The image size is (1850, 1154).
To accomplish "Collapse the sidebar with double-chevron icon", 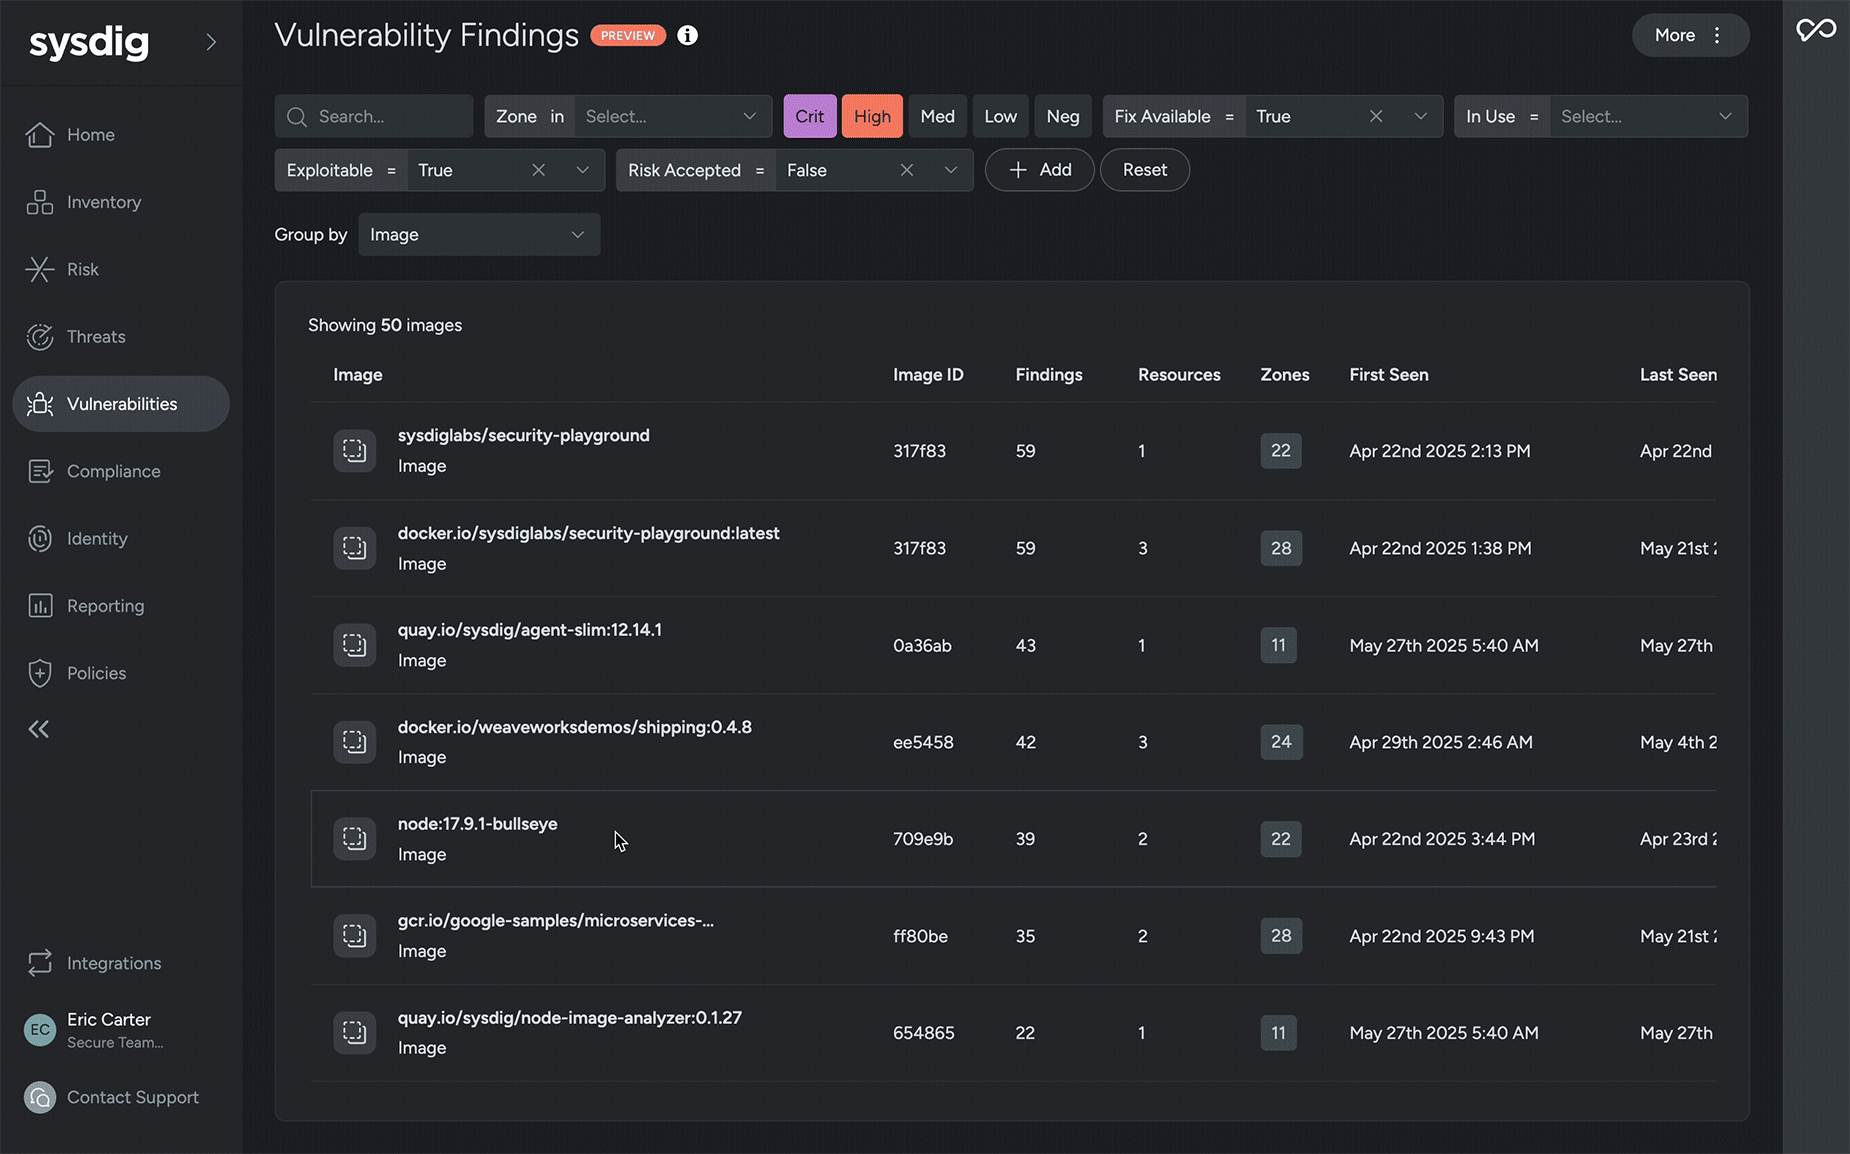I will pos(39,729).
